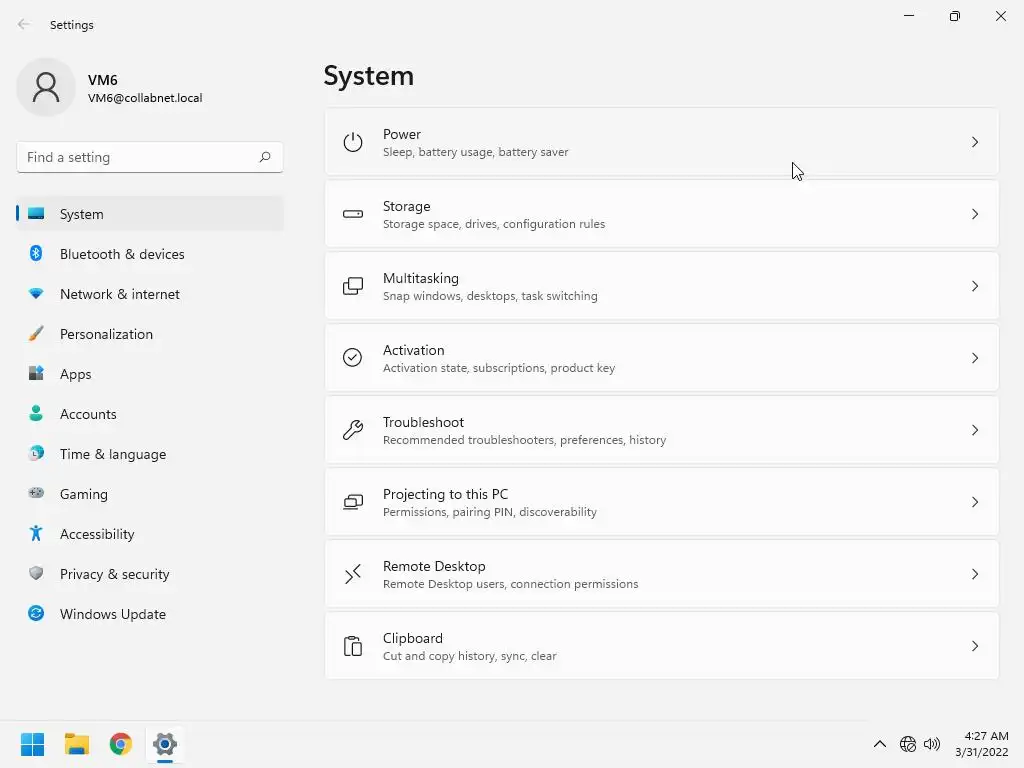Screen dimensions: 1024x768
Task: Expand Storage settings chevron
Action: pyautogui.click(x=974, y=214)
